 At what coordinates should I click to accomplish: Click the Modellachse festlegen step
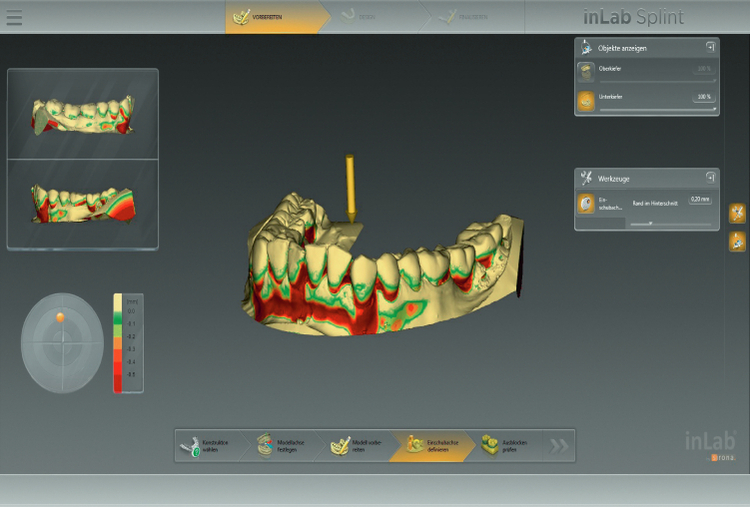point(265,445)
